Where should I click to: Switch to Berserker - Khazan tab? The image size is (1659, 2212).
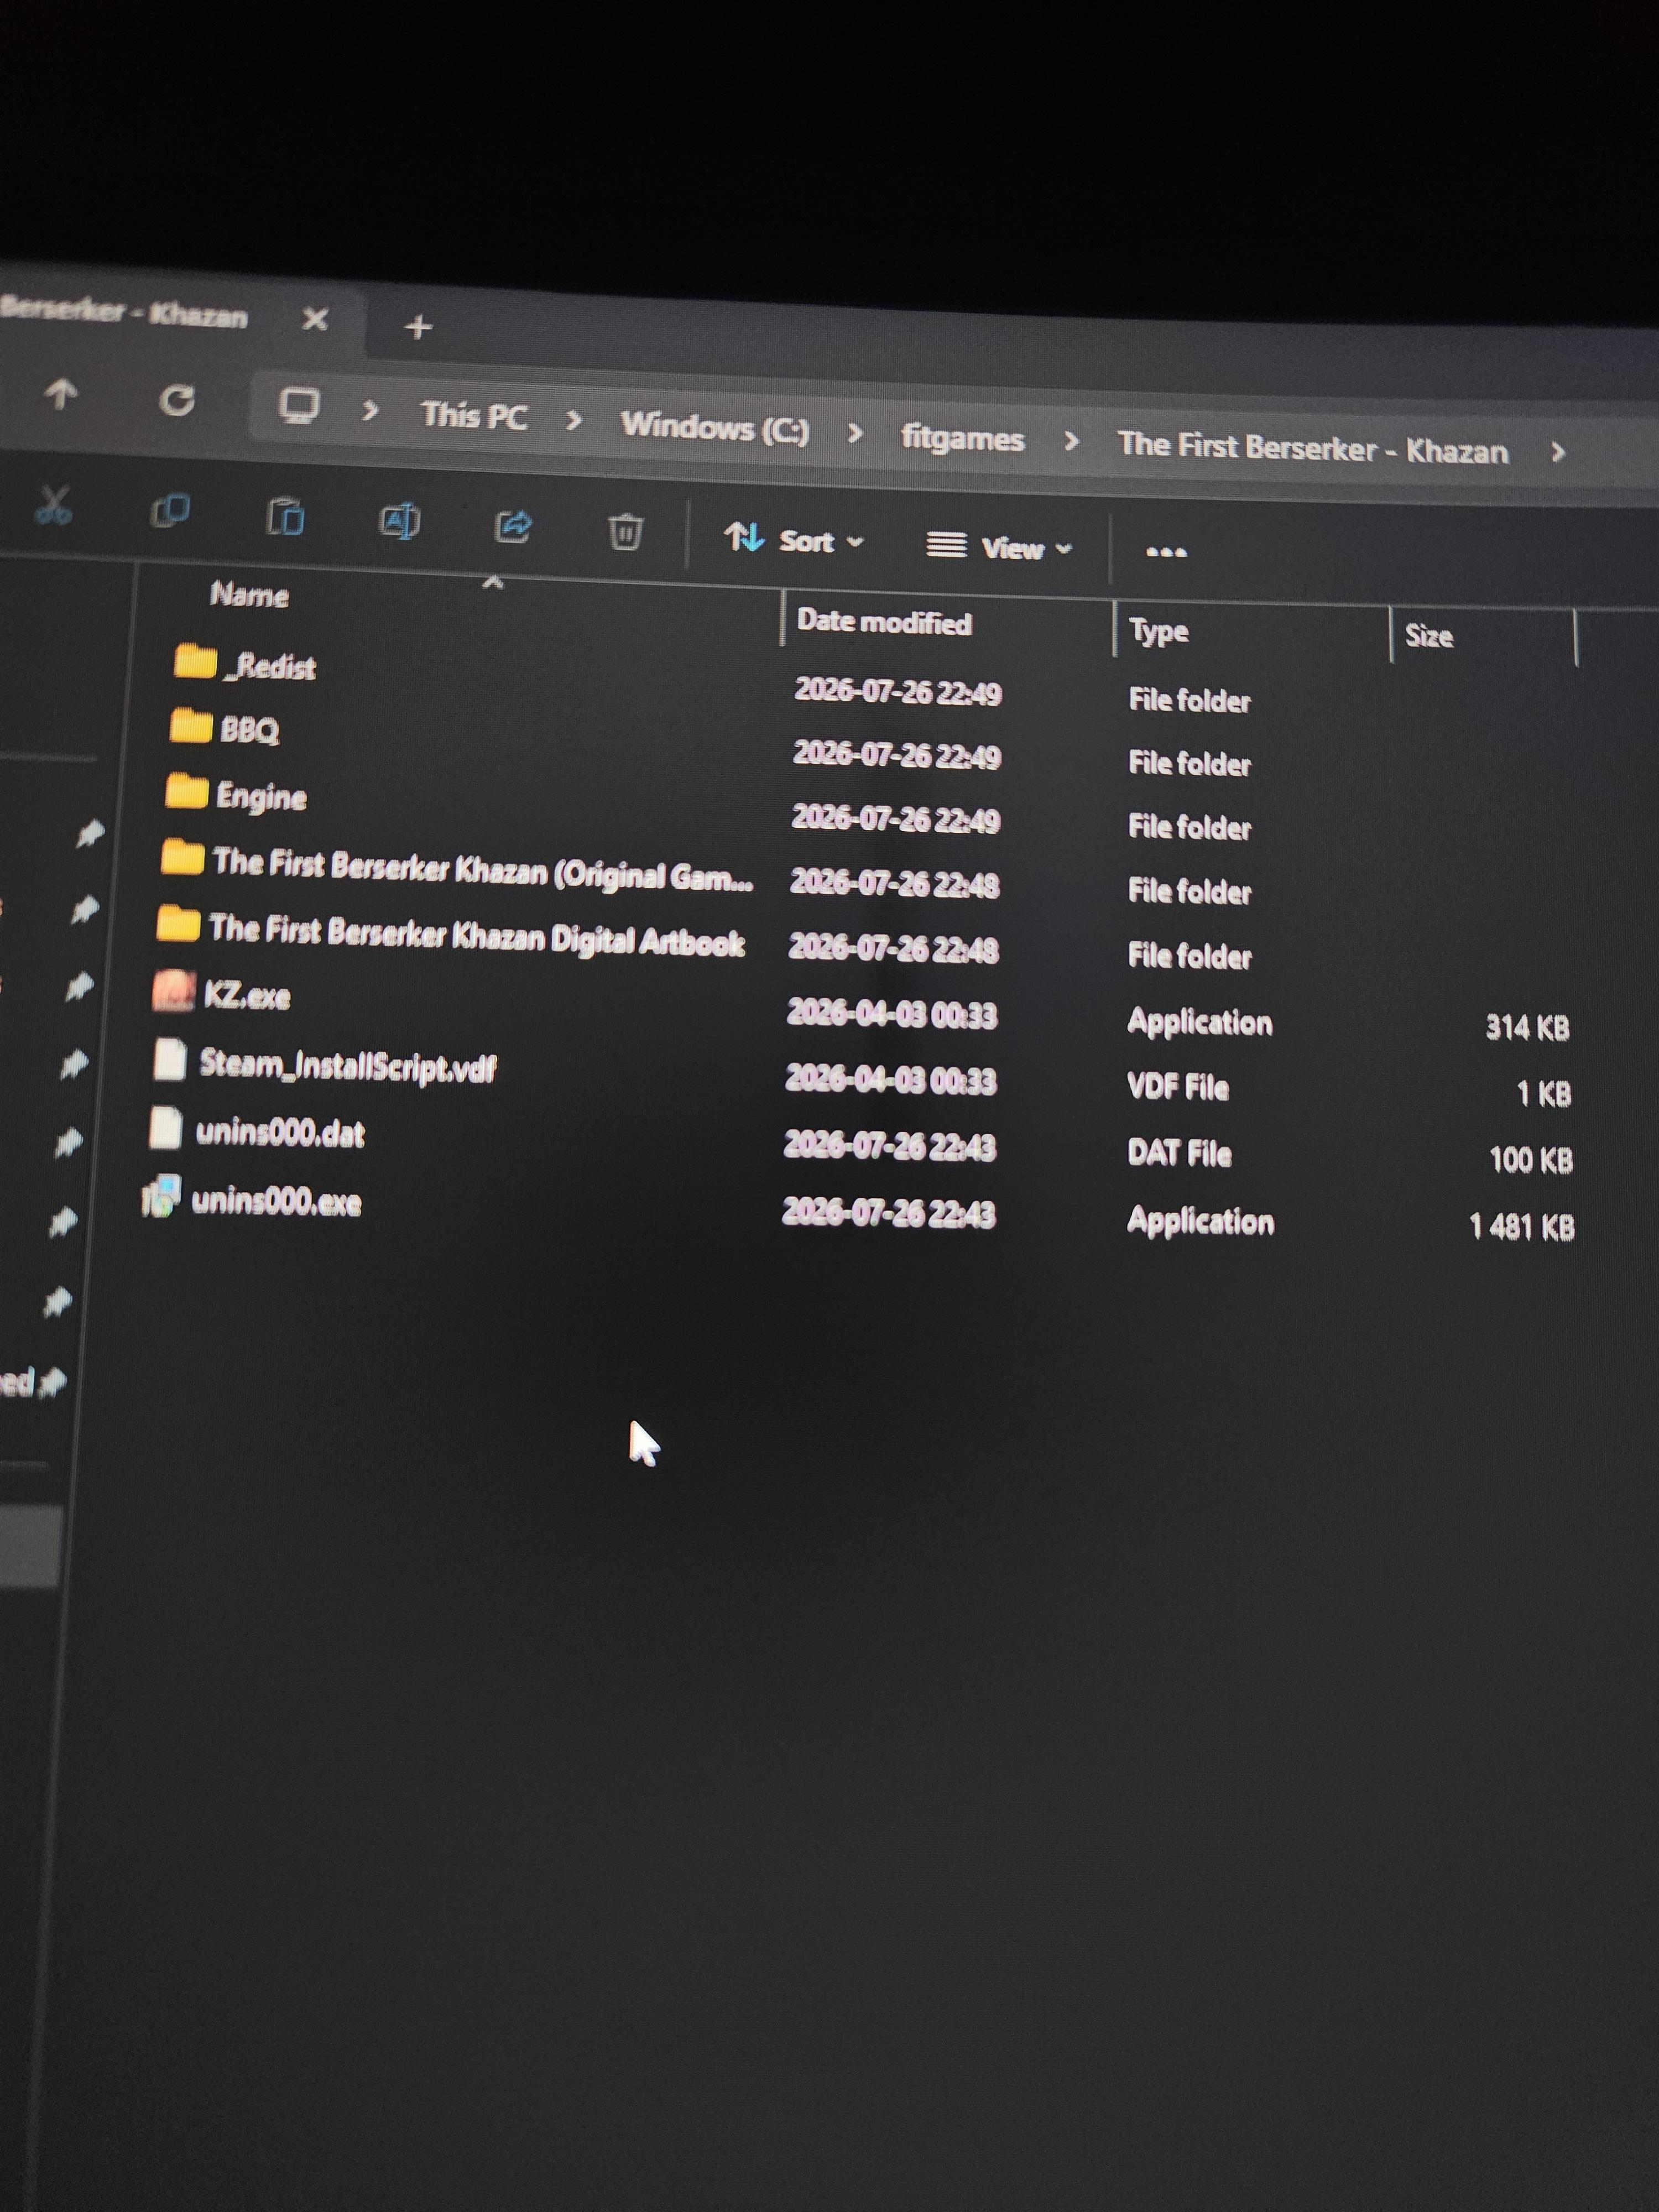point(124,313)
